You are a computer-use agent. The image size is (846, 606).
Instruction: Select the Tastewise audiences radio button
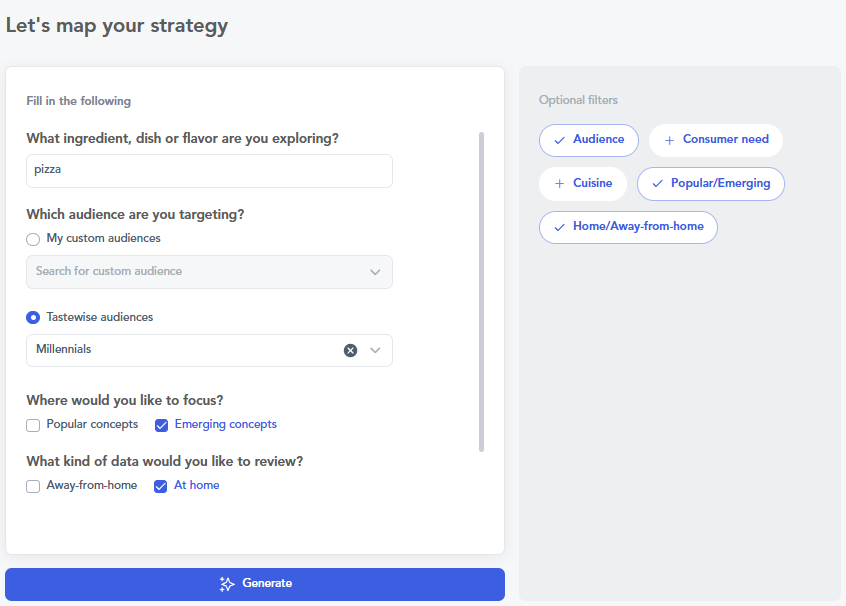pyautogui.click(x=33, y=318)
